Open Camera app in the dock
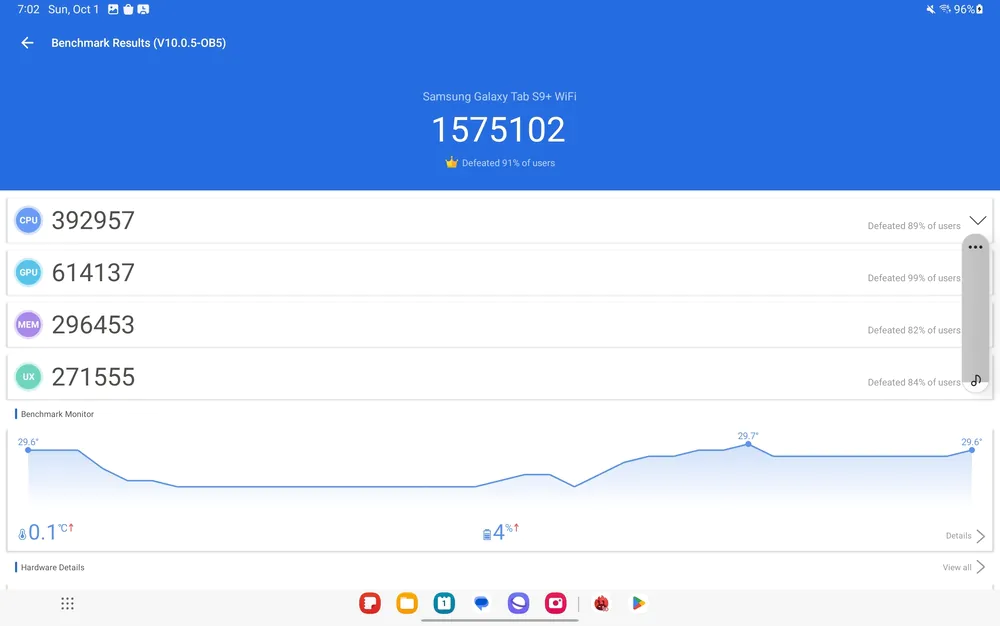 tap(555, 603)
